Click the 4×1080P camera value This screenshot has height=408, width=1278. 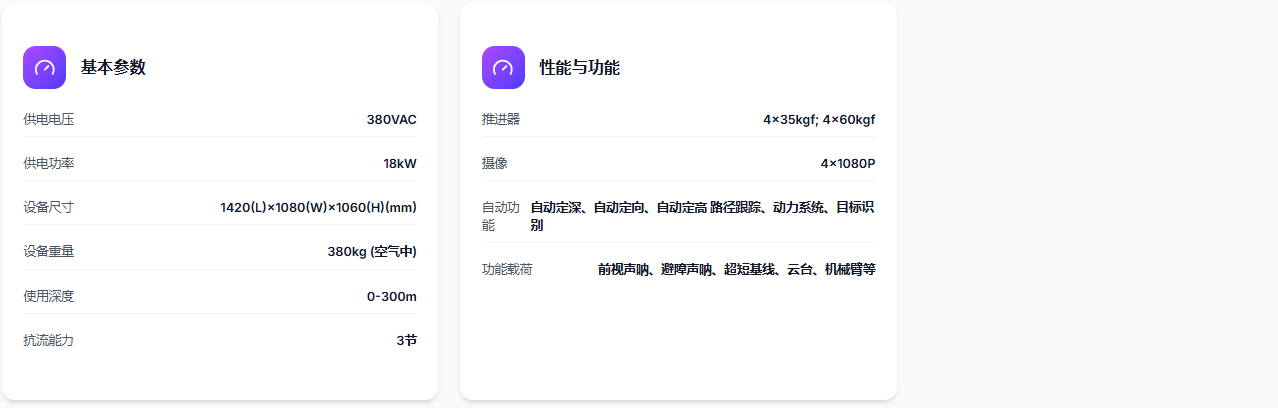(848, 164)
